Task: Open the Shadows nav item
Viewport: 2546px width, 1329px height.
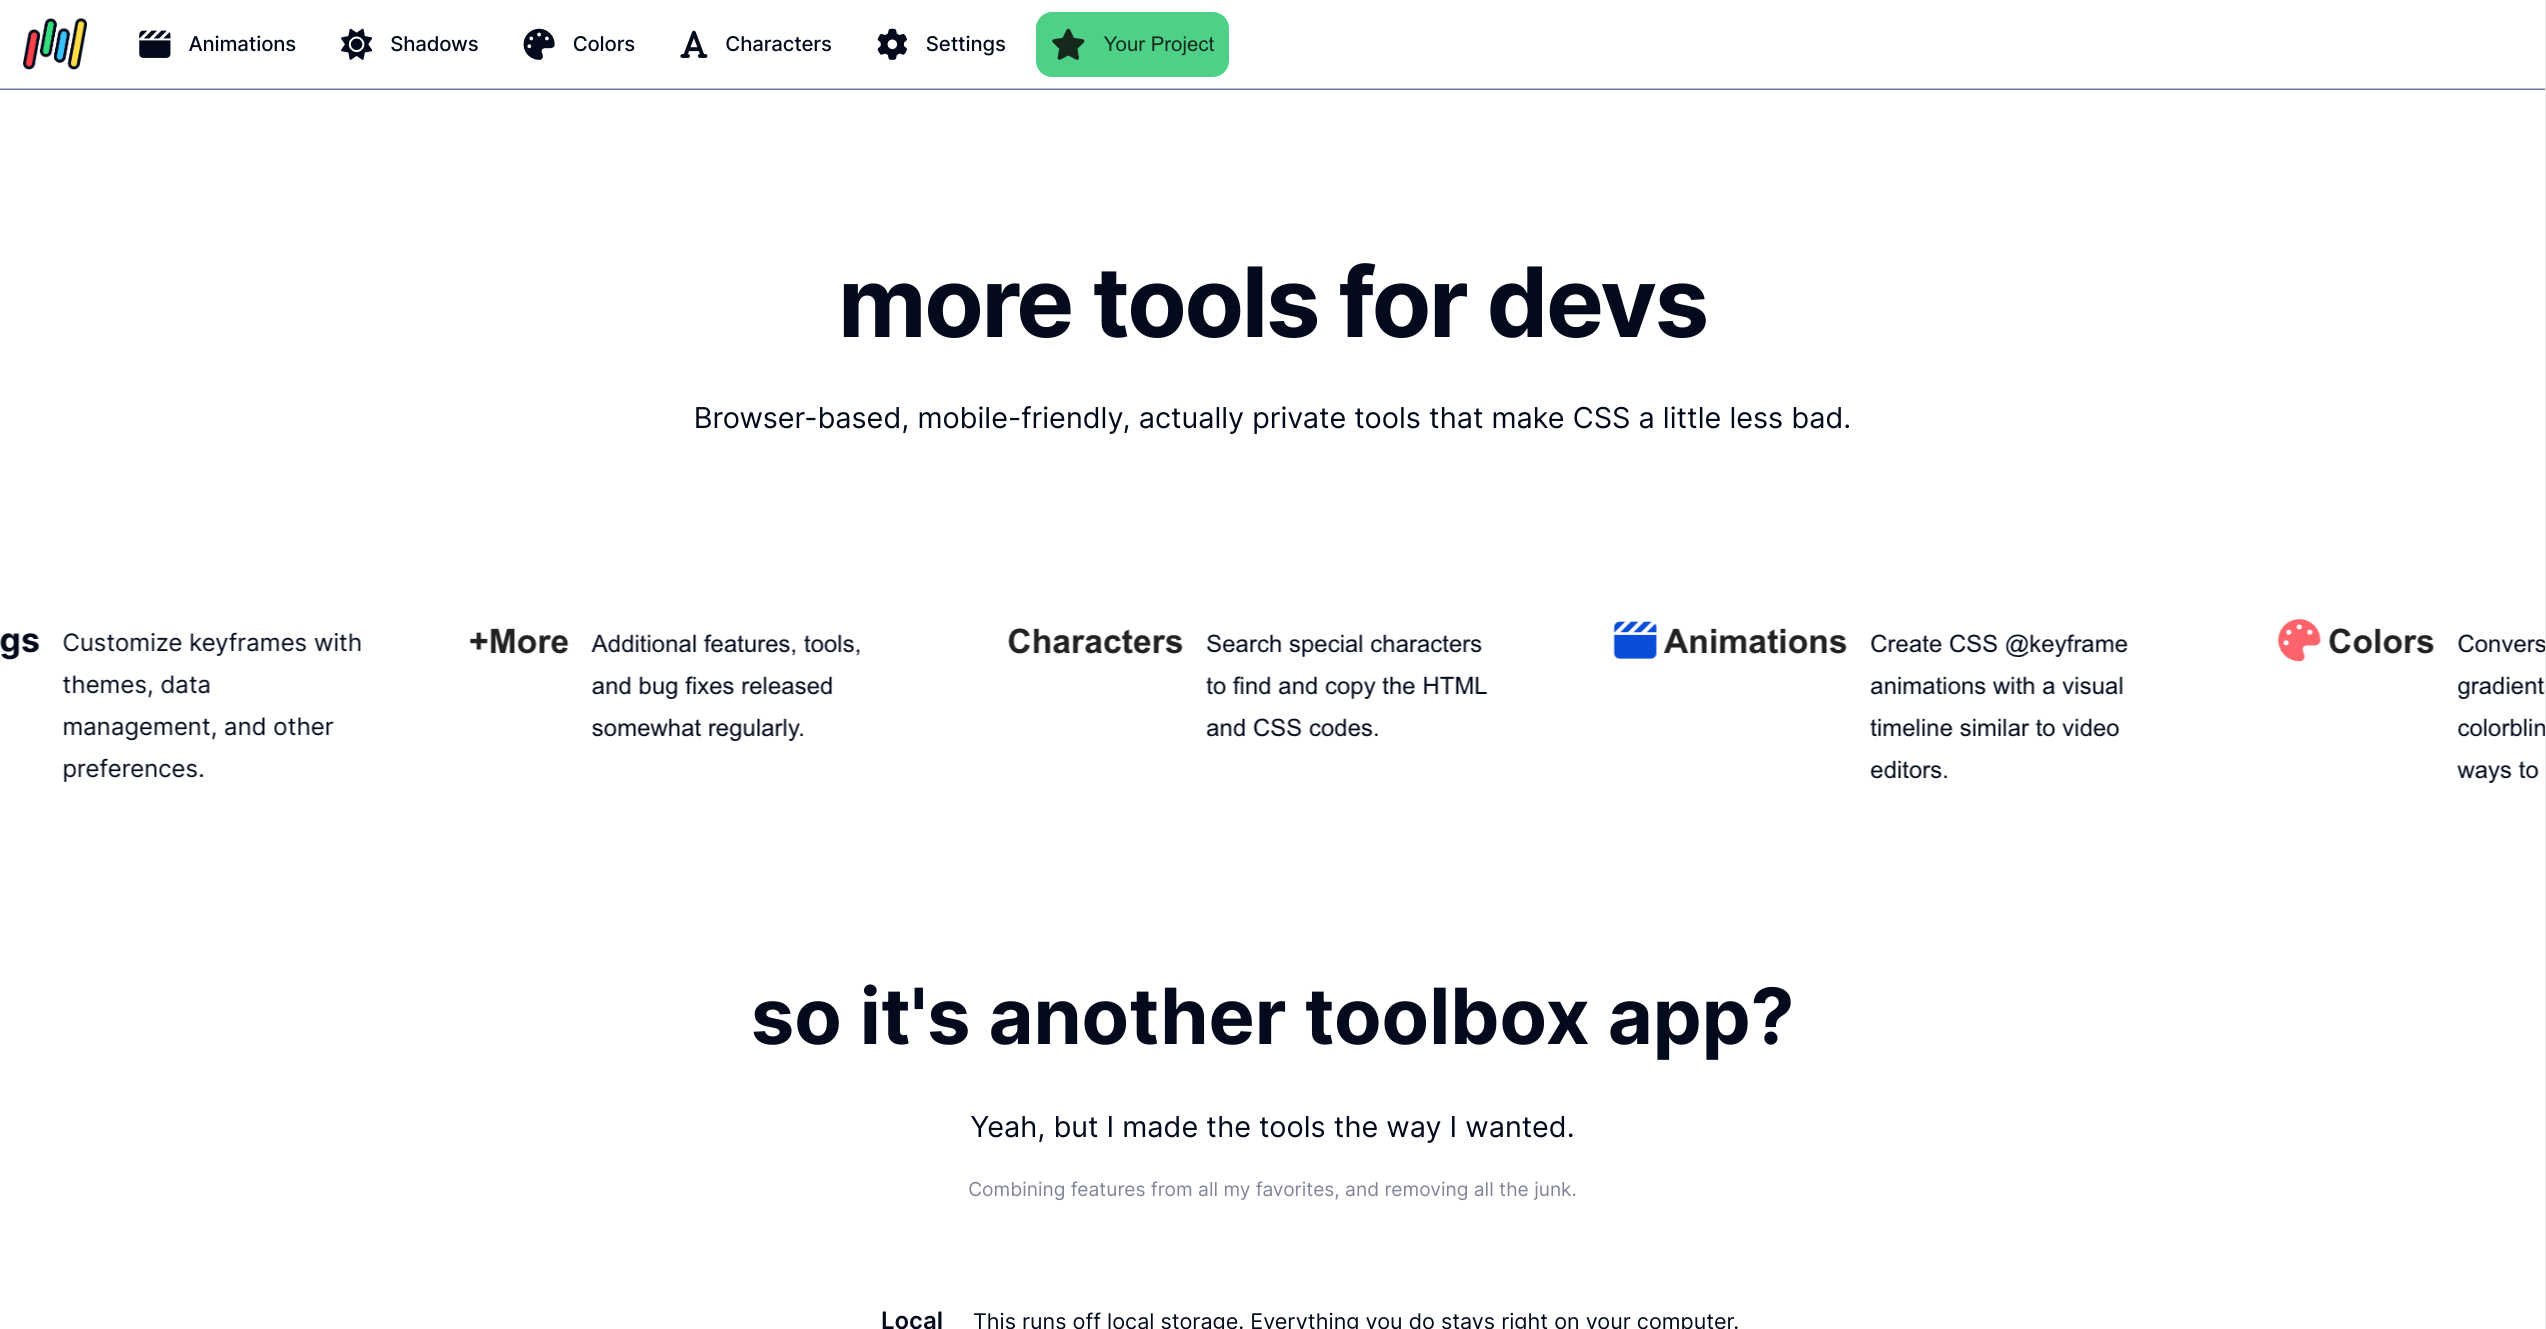Action: tap(434, 44)
